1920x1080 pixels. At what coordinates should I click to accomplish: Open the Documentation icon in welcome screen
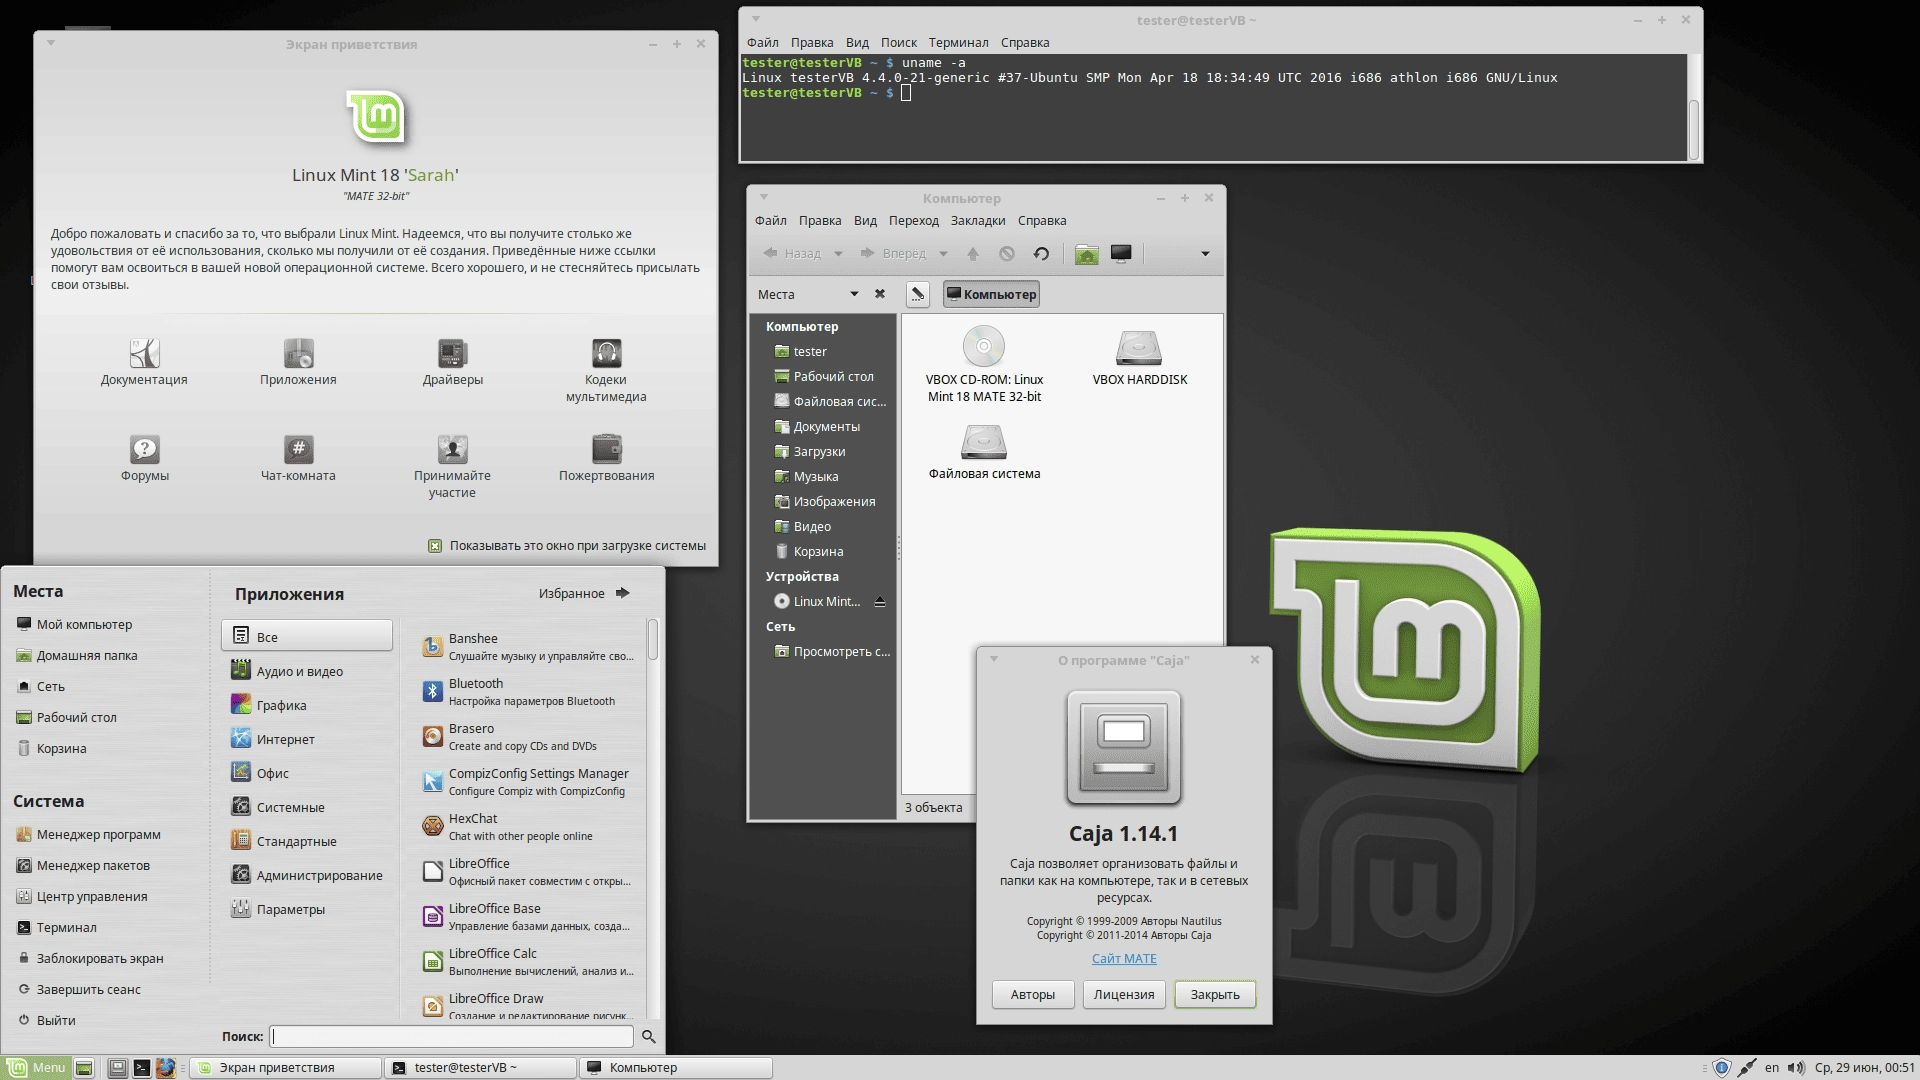(x=144, y=353)
